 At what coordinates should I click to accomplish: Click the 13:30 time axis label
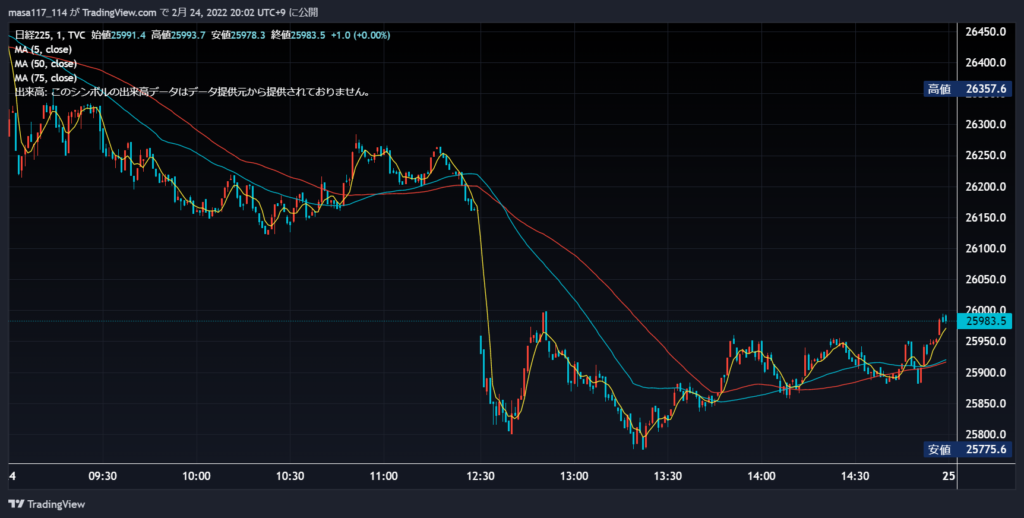(x=667, y=476)
